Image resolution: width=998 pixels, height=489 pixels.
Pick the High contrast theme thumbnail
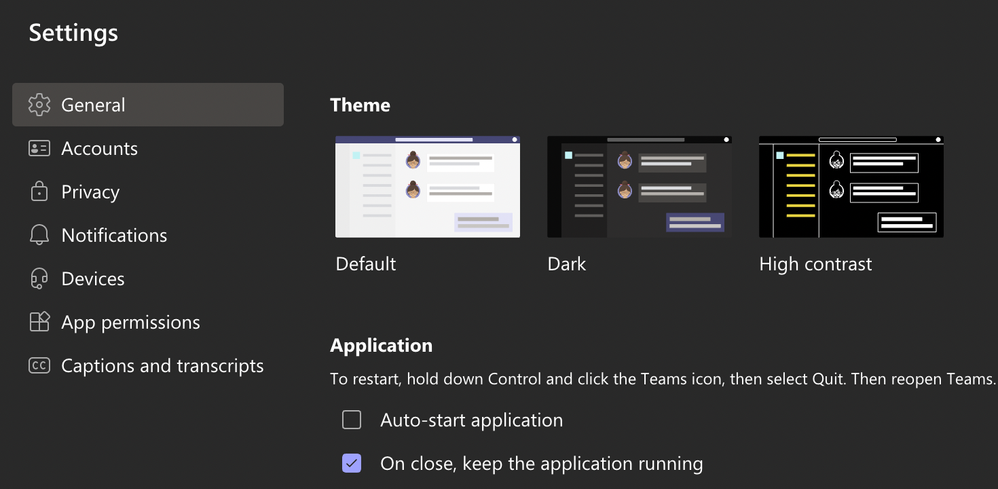click(852, 187)
